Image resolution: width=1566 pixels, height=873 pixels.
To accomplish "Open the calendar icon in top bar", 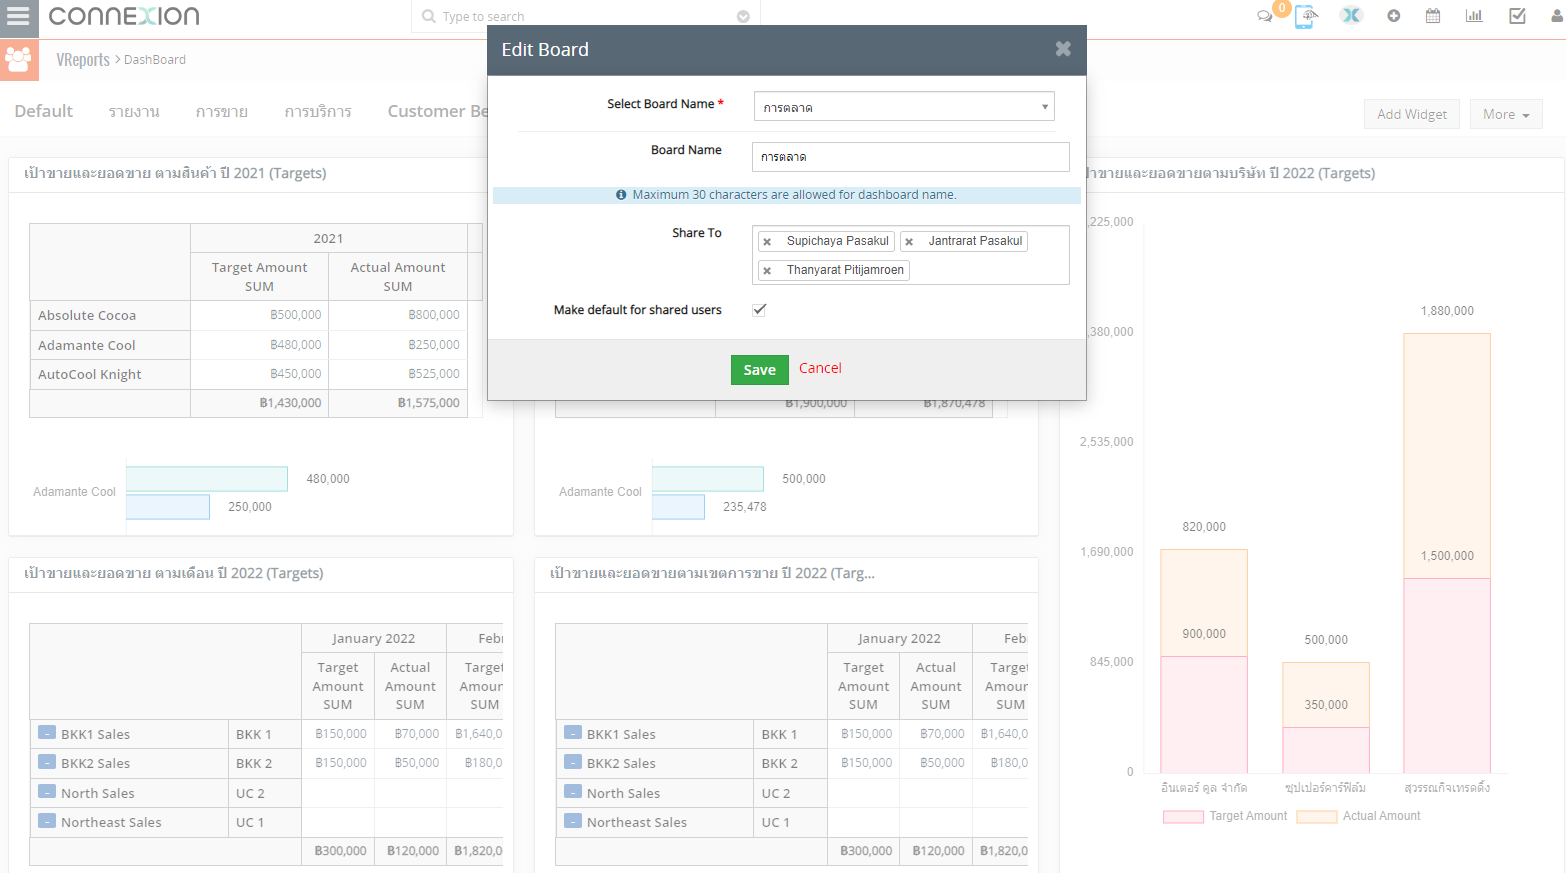I will point(1433,16).
